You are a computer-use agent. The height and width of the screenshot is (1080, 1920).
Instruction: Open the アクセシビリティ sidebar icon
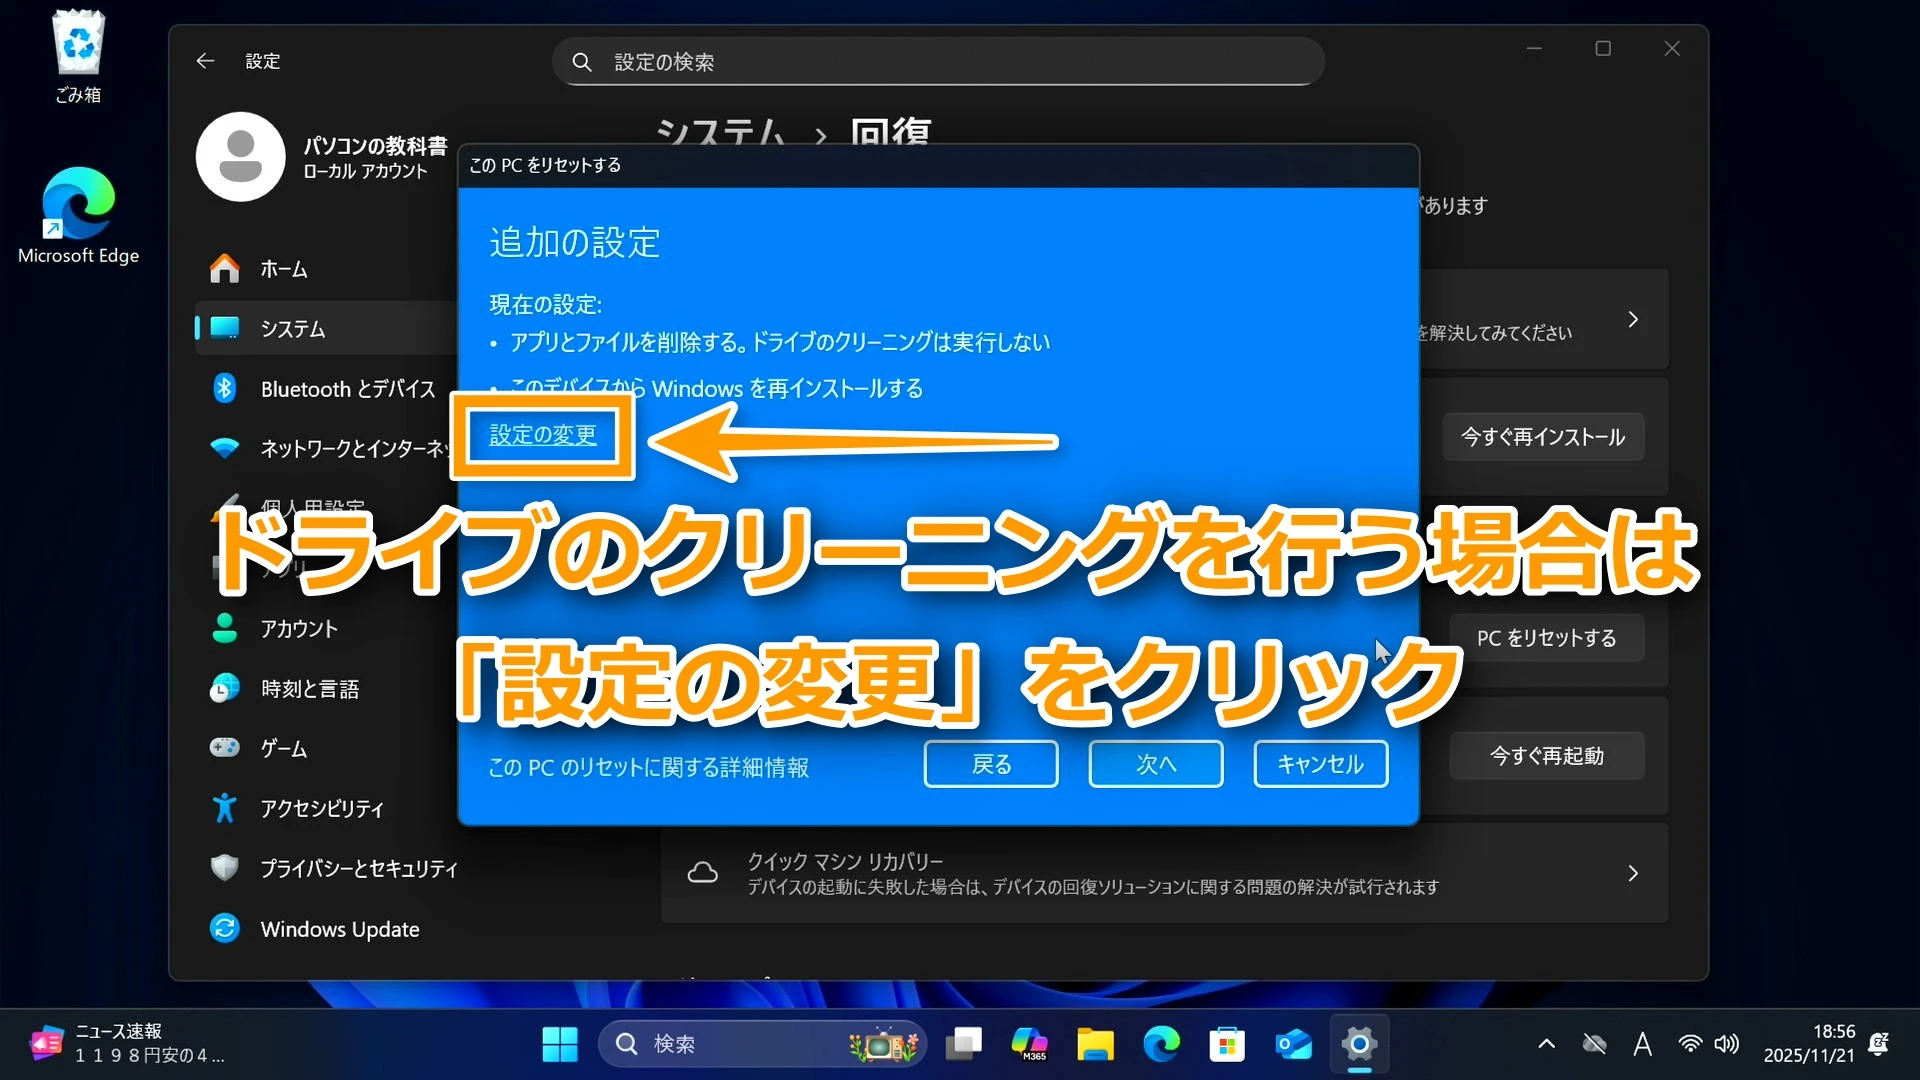point(225,808)
